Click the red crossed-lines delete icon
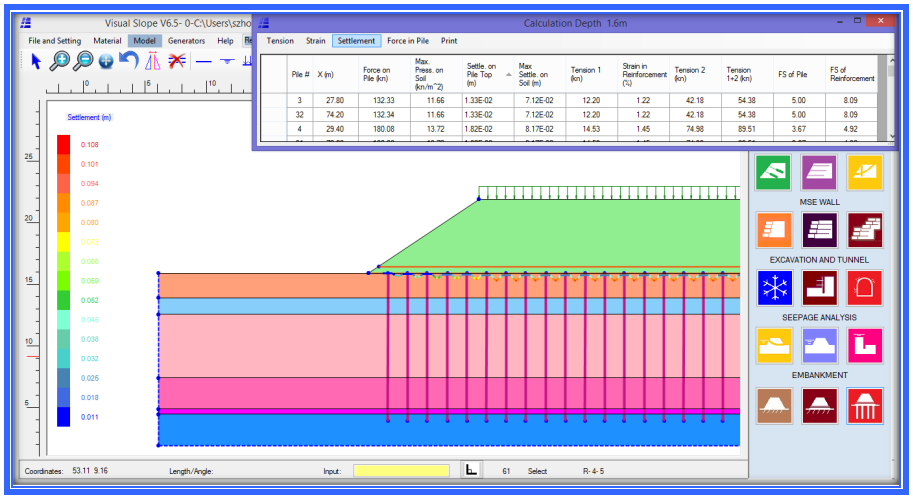Screen dimensions: 913x499 point(177,61)
